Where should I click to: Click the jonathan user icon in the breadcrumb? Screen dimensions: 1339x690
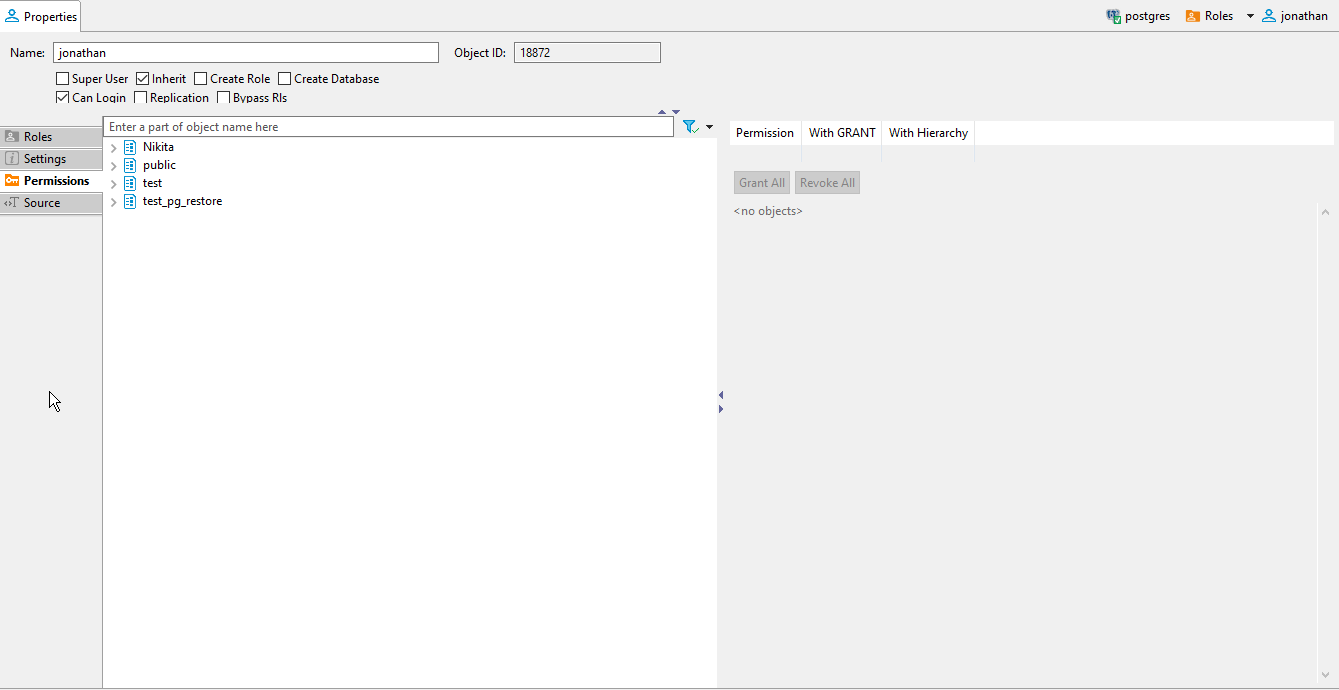point(1269,16)
